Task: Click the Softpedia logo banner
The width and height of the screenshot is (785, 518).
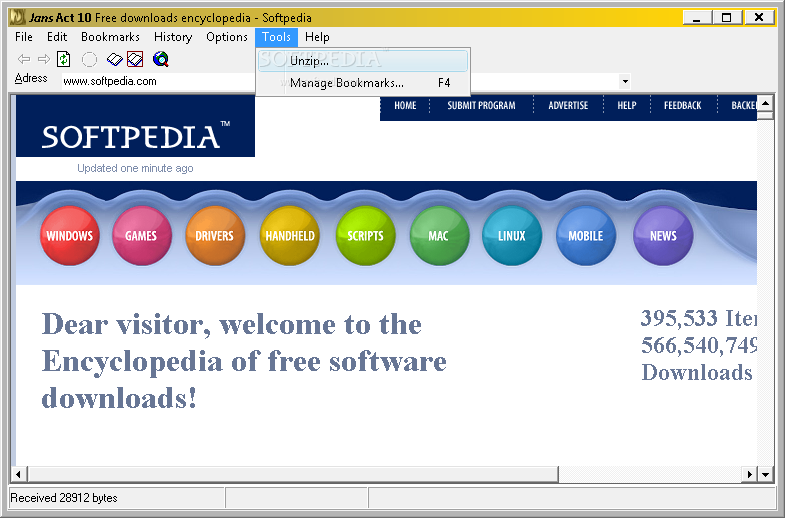Action: 135,126
